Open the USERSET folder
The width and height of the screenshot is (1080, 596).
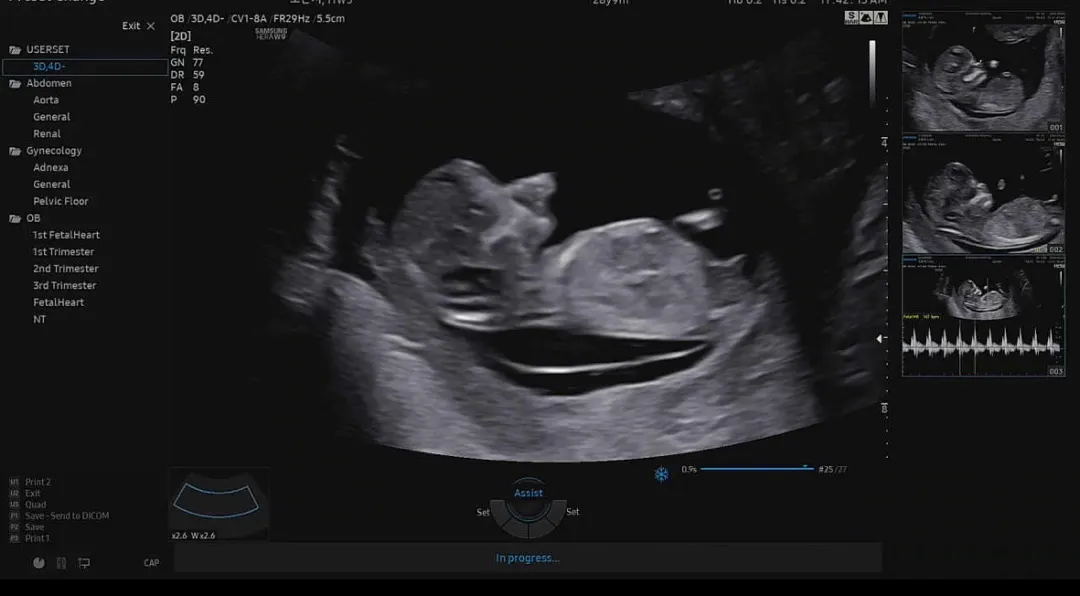(40, 50)
